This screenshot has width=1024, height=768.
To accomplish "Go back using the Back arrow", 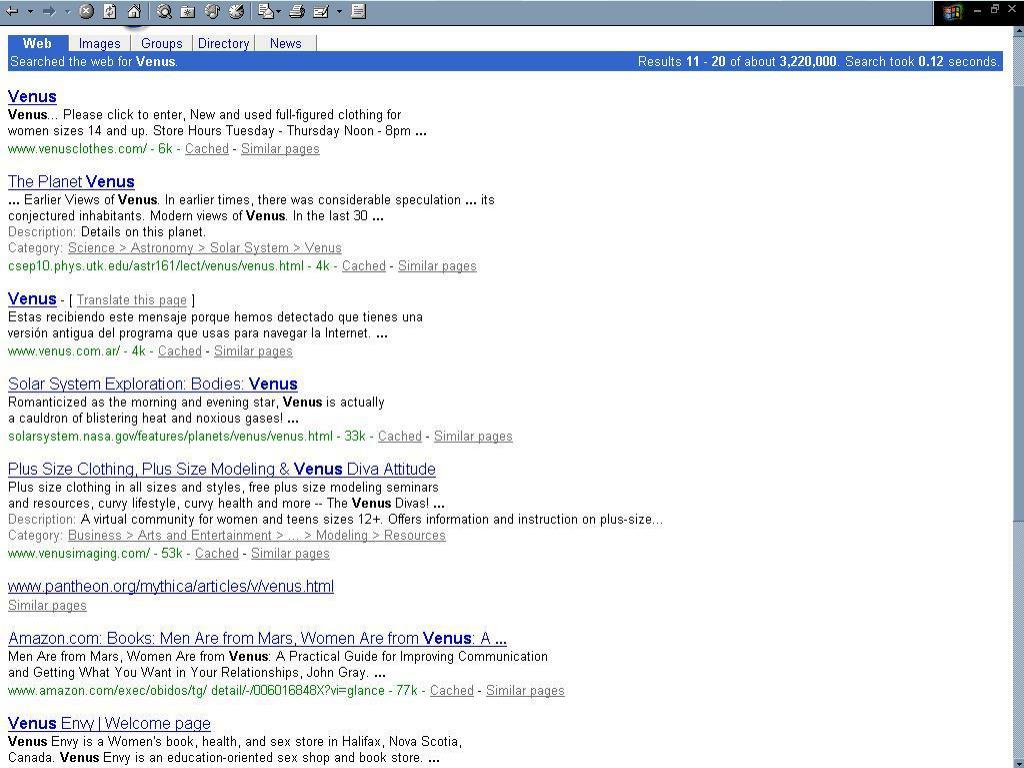I will coord(12,11).
